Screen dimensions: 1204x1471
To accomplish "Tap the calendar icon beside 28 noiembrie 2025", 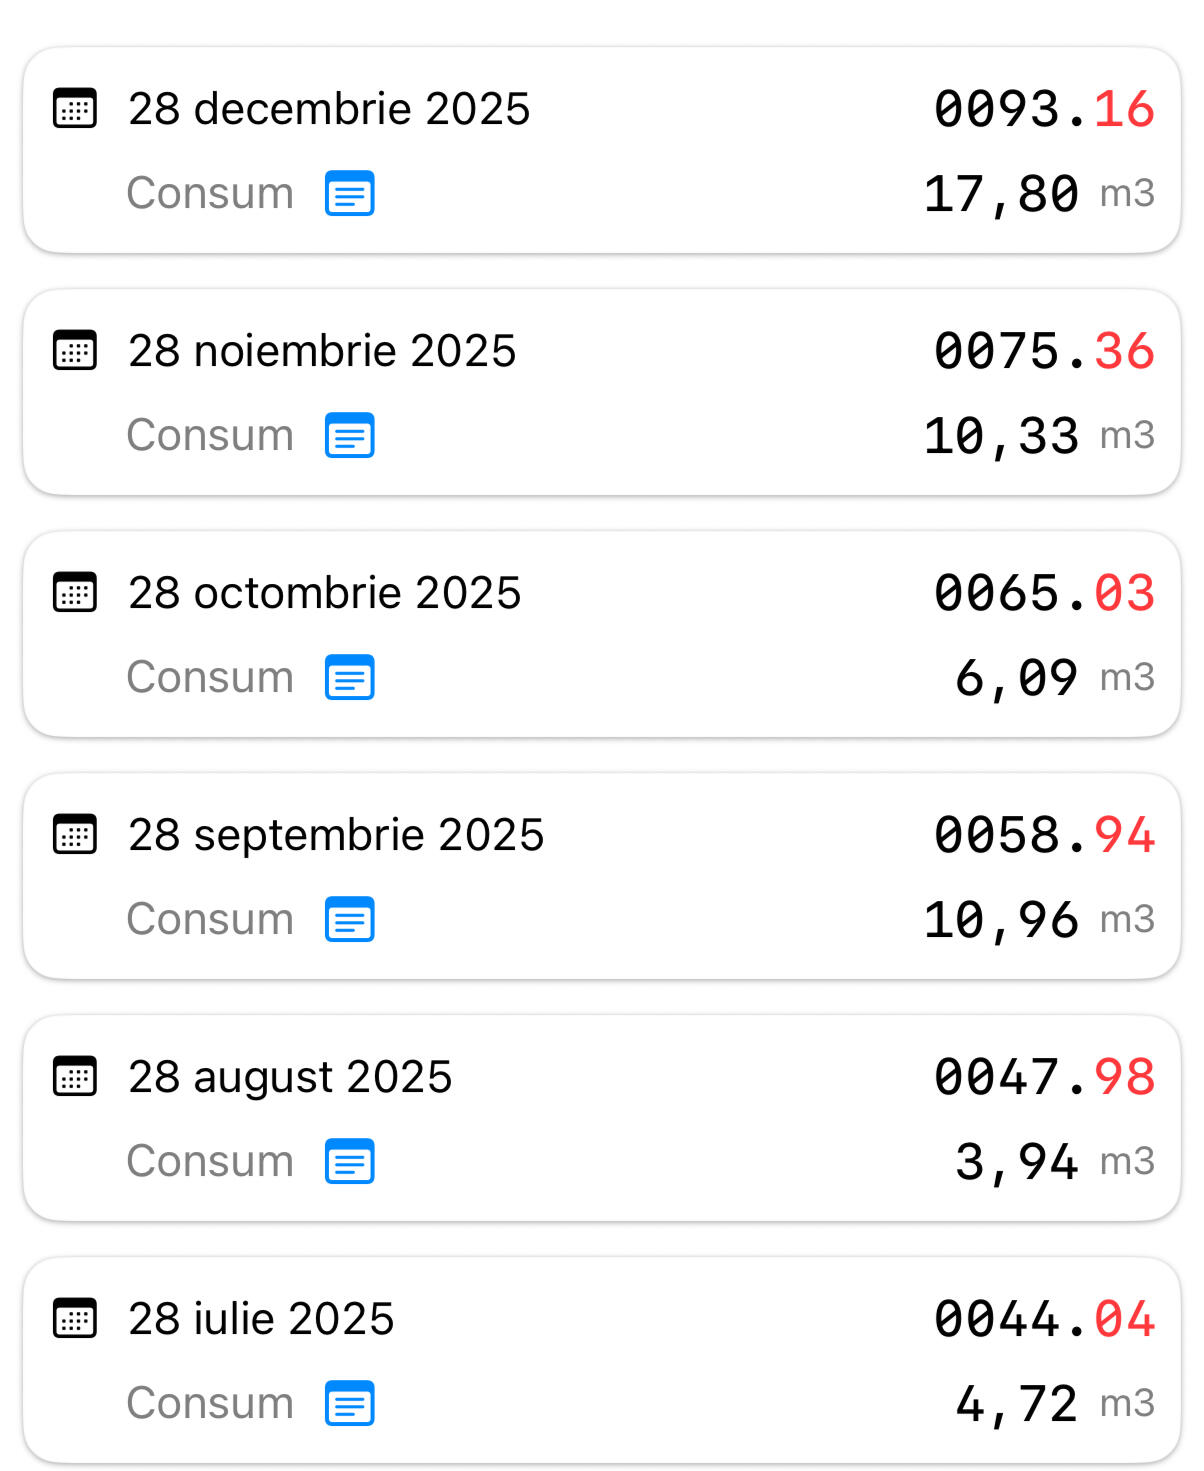I will pyautogui.click(x=75, y=351).
